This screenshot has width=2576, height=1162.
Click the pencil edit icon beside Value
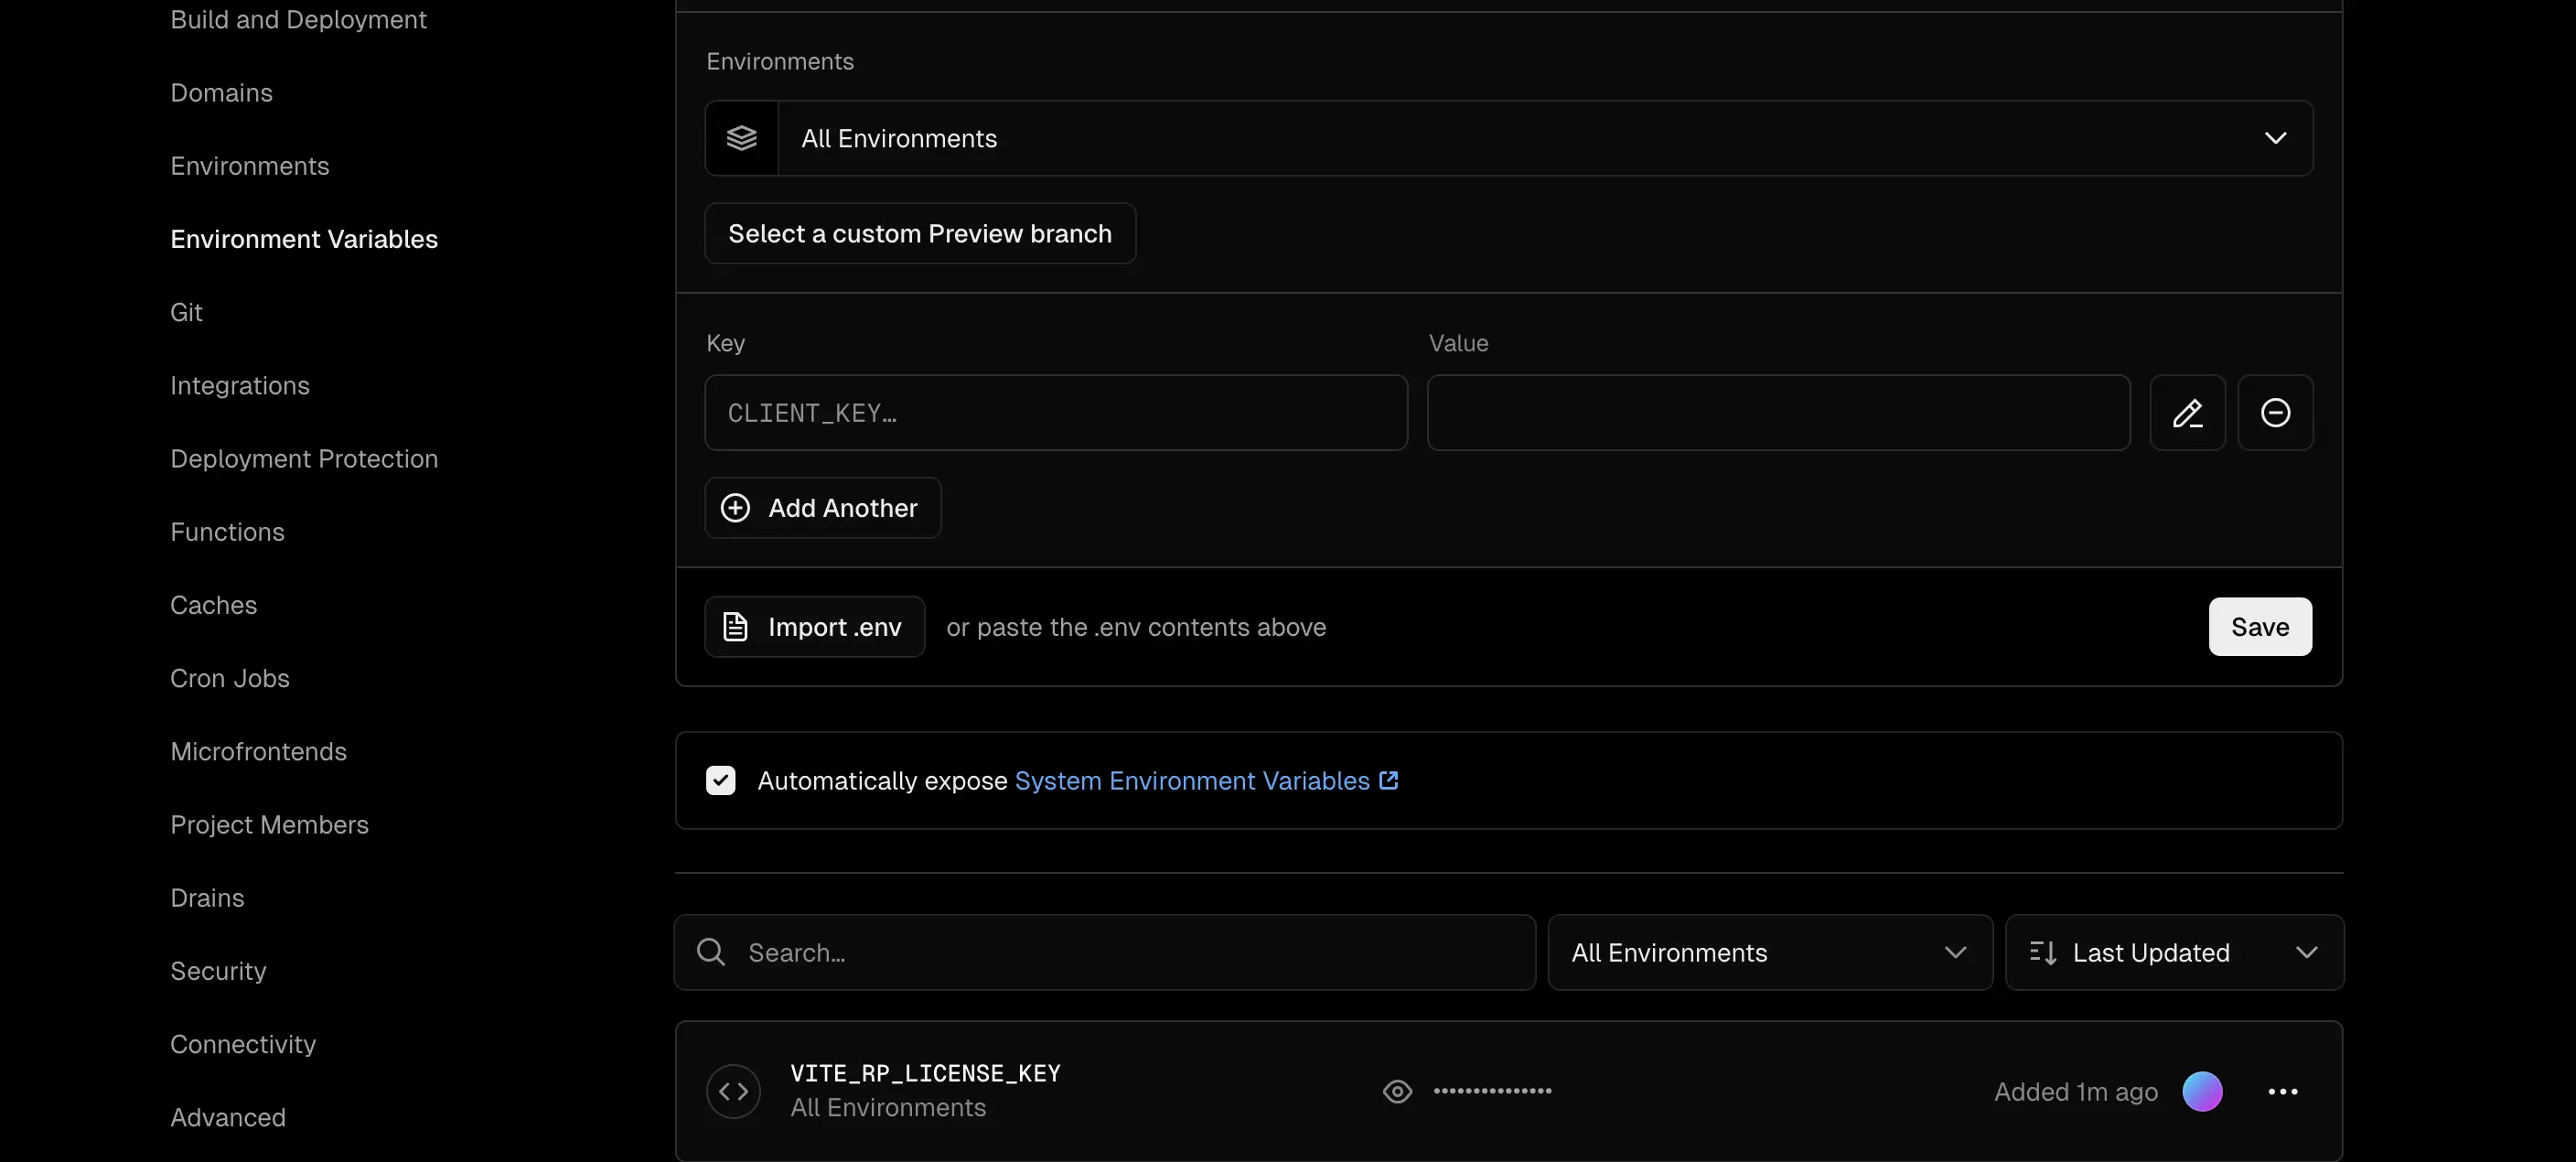tap(2187, 413)
